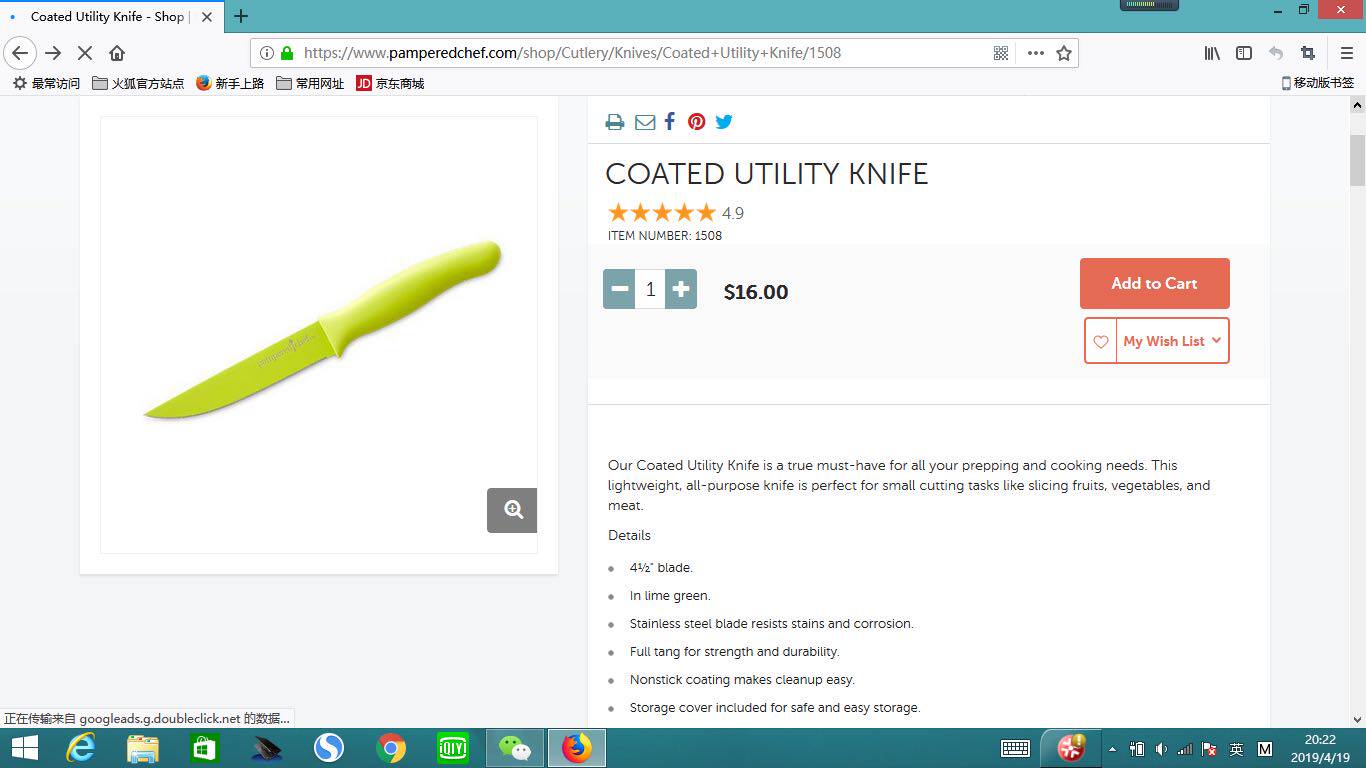Go to Firefox home page

[117, 53]
